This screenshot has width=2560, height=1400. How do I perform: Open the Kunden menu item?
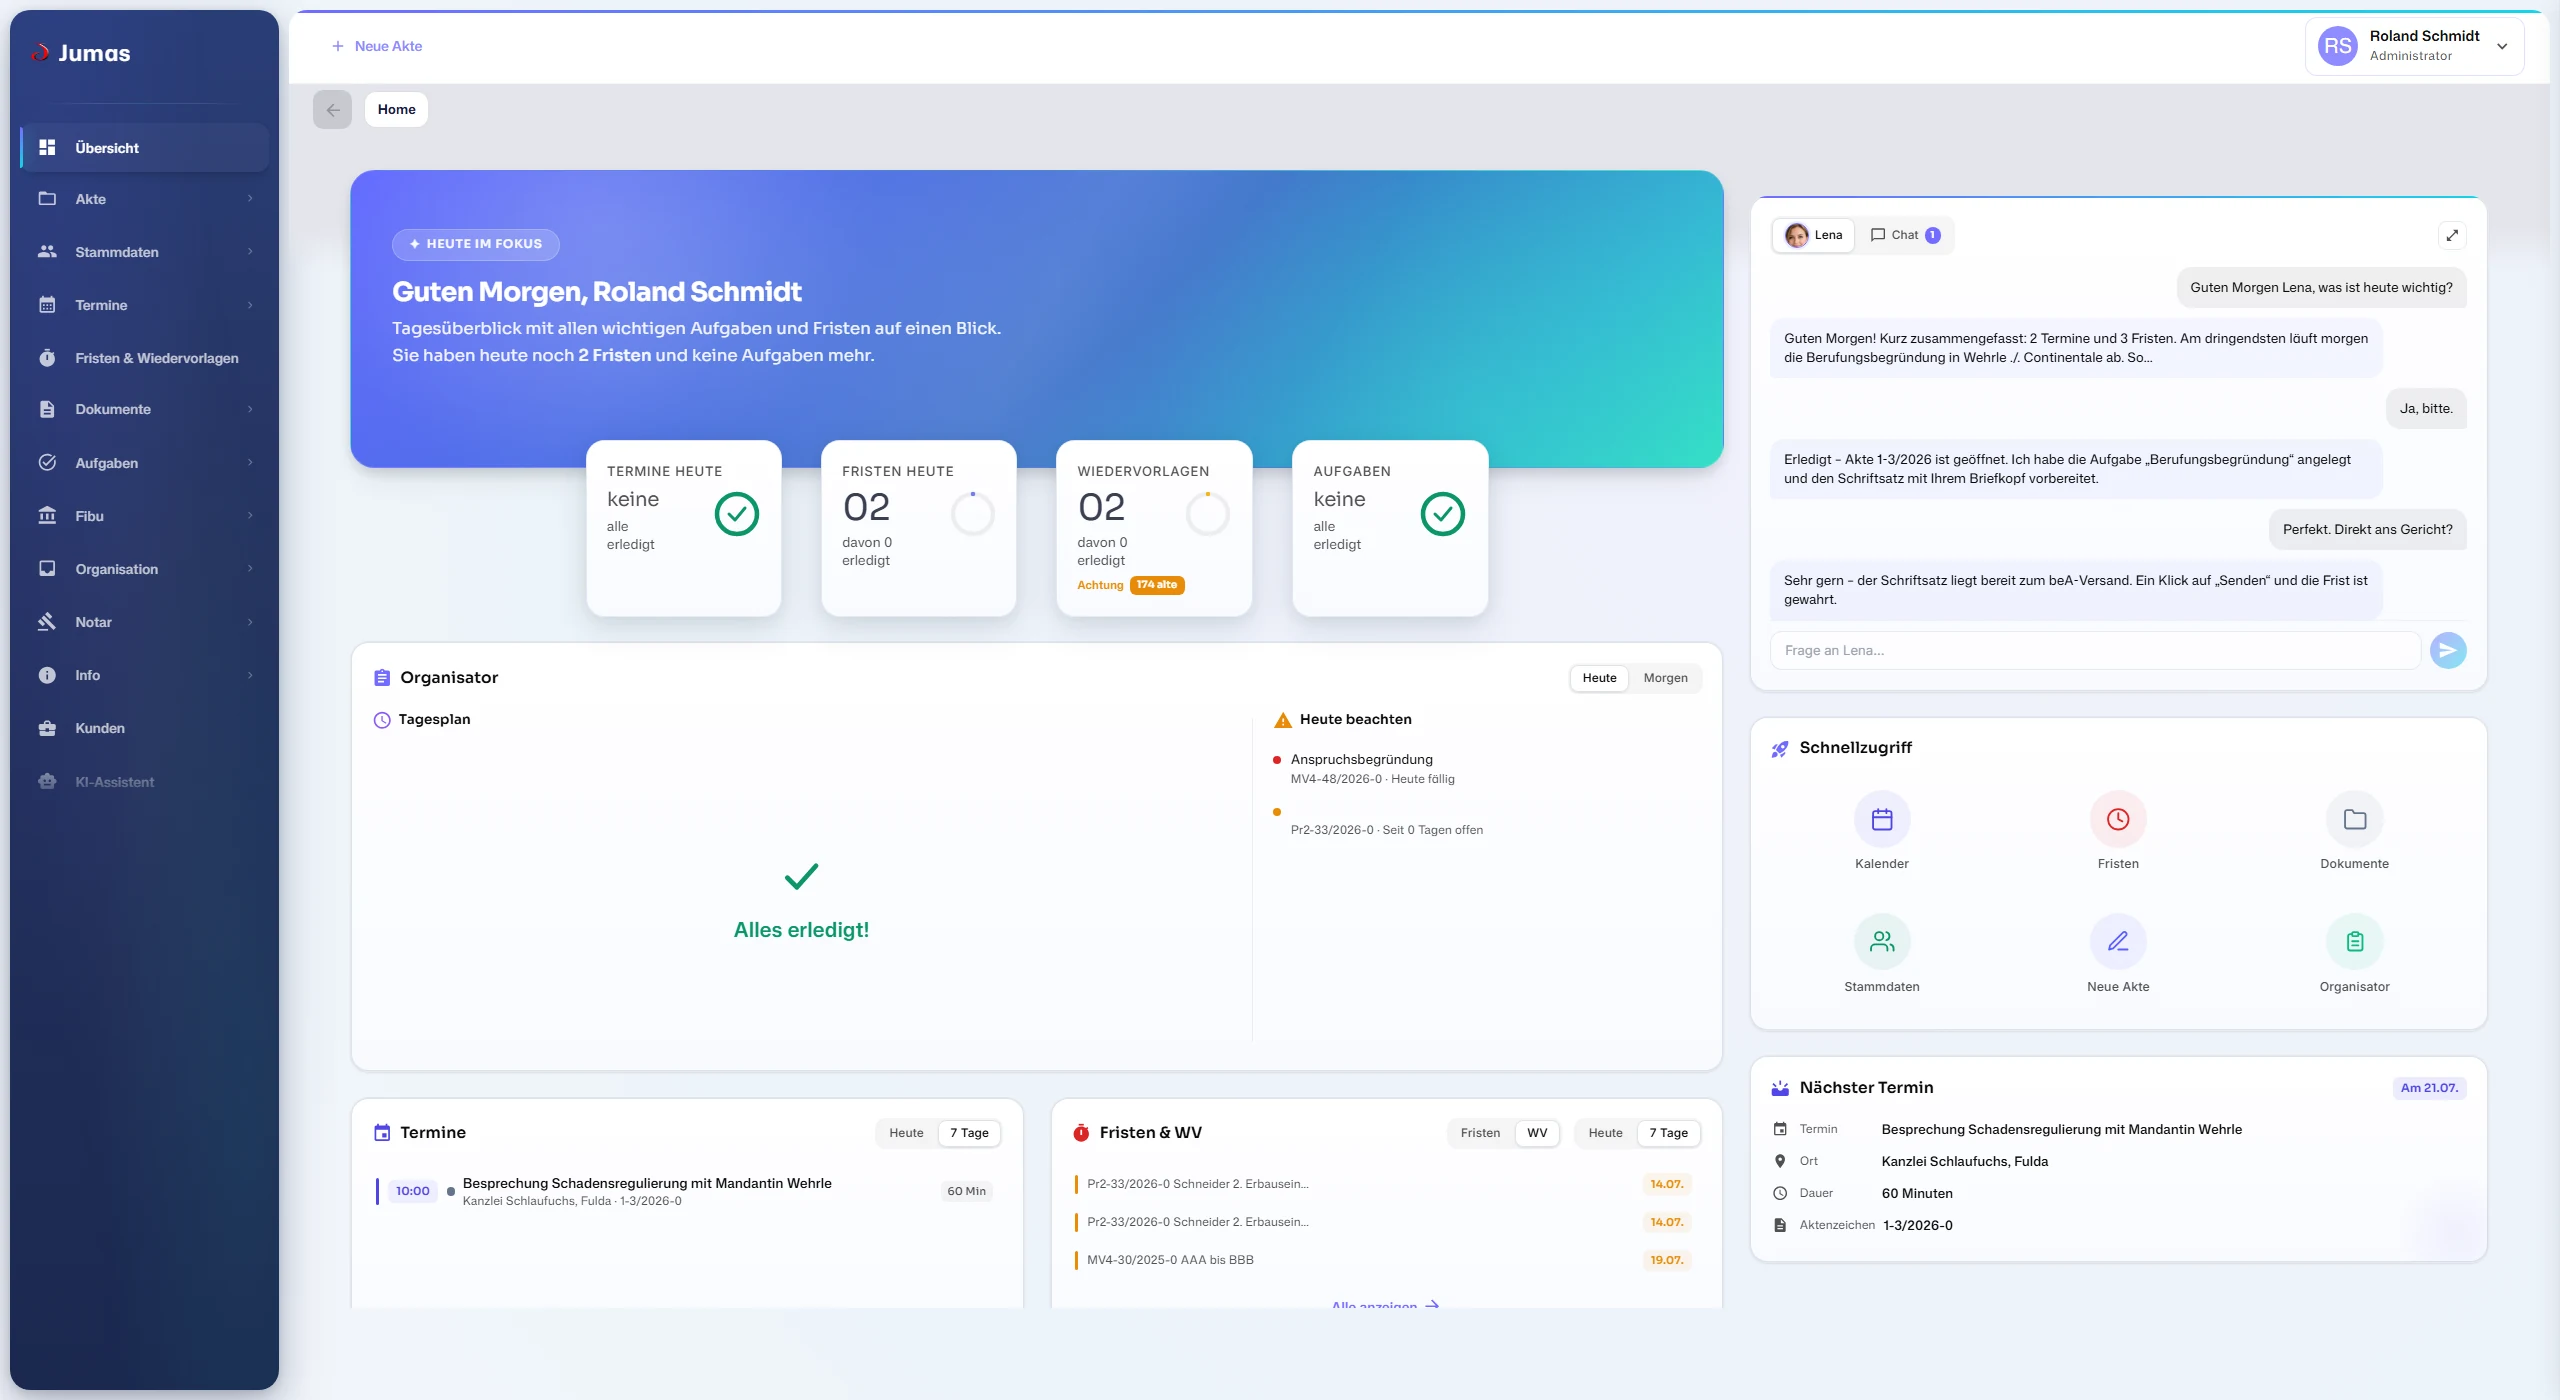tap(144, 728)
